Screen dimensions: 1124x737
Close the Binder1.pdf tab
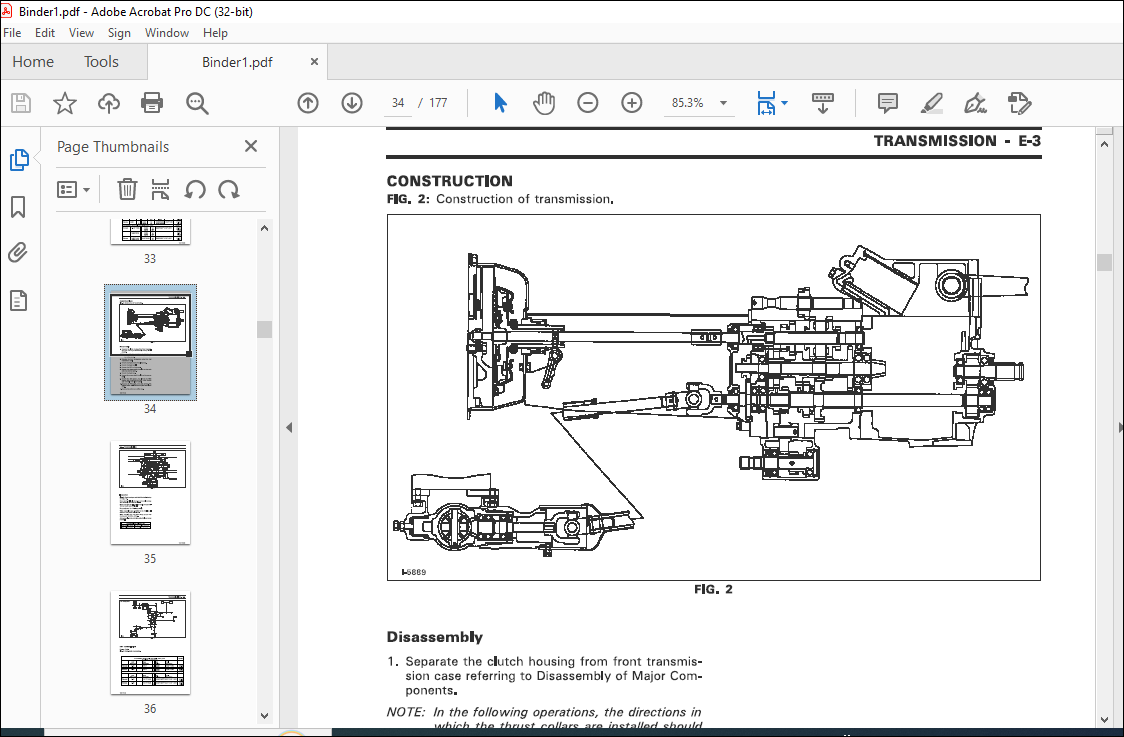point(314,62)
